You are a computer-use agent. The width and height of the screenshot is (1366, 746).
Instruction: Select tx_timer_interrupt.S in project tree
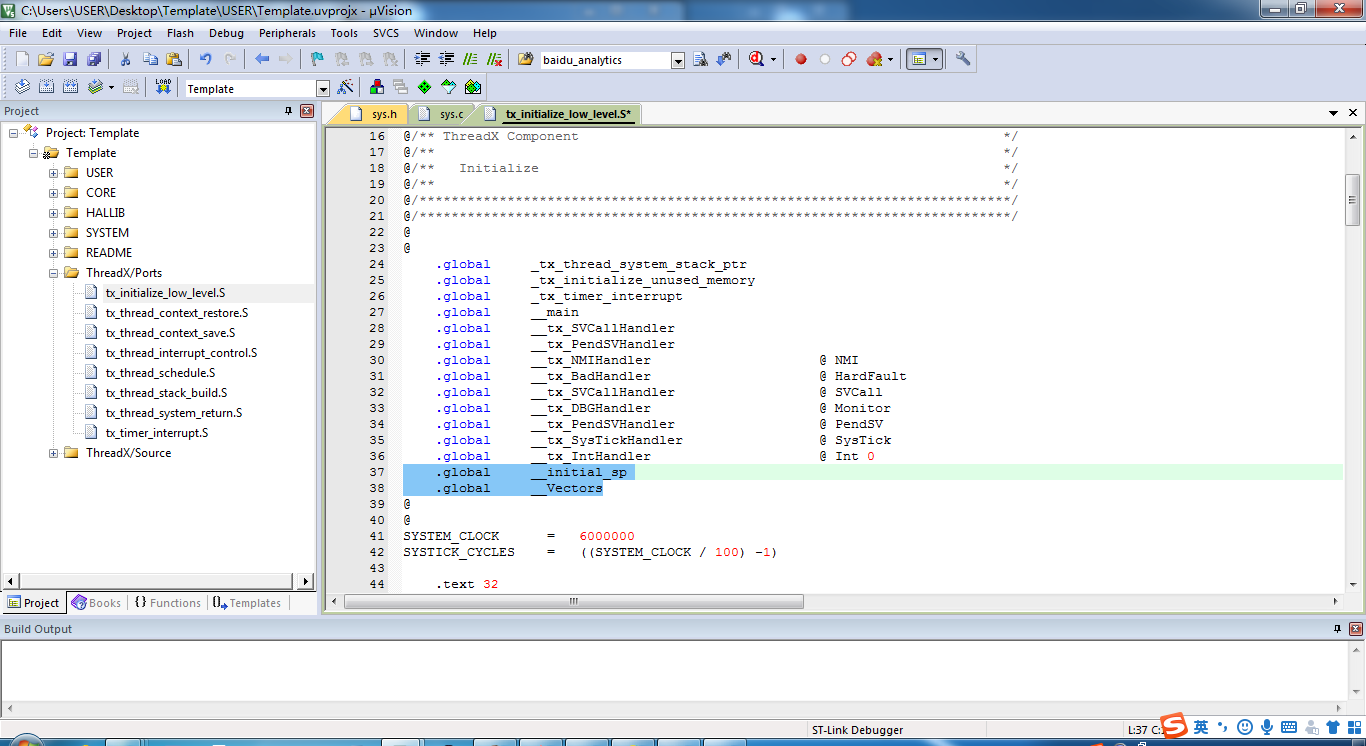[157, 433]
